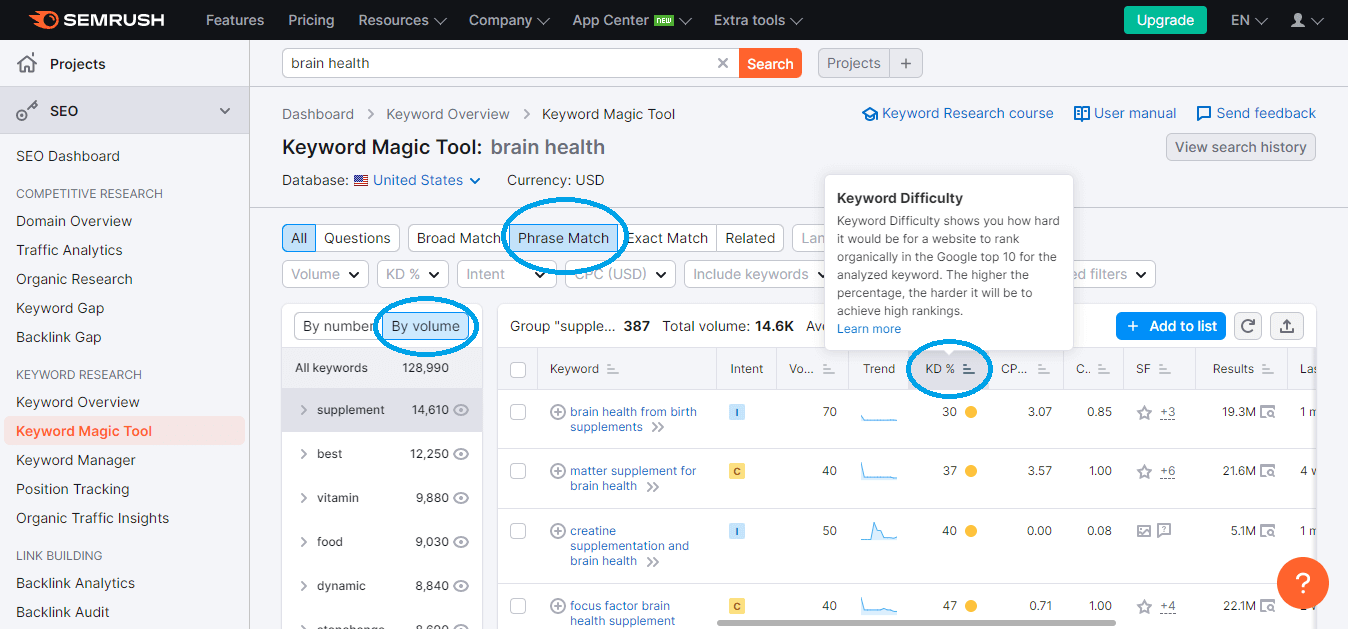The width and height of the screenshot is (1348, 629).
Task: Open the KD % filter dropdown
Action: coord(412,274)
